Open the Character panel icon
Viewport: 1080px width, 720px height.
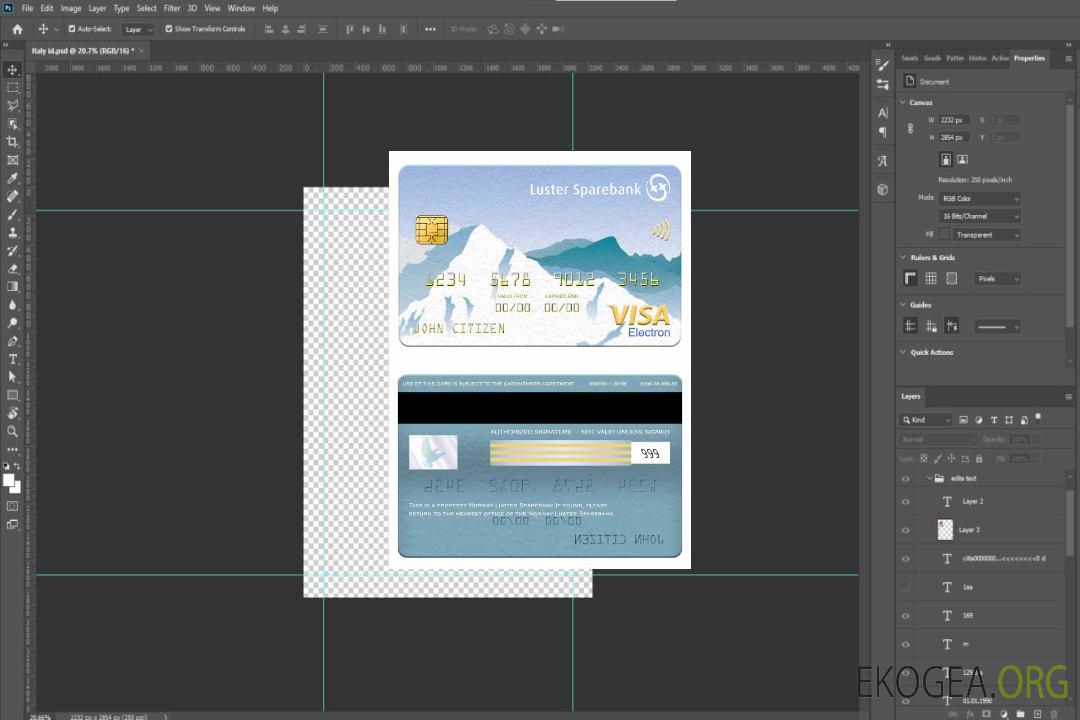(882, 112)
